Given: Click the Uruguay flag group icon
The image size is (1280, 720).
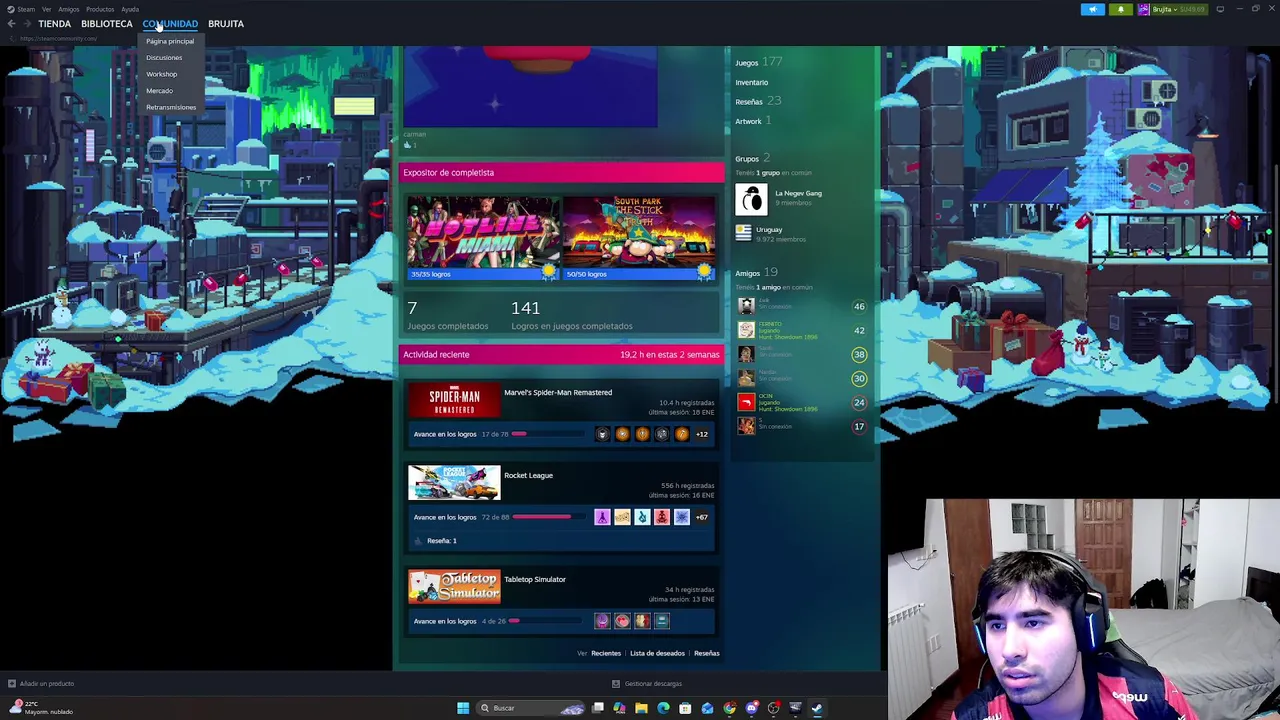Looking at the screenshot, I should point(743,233).
